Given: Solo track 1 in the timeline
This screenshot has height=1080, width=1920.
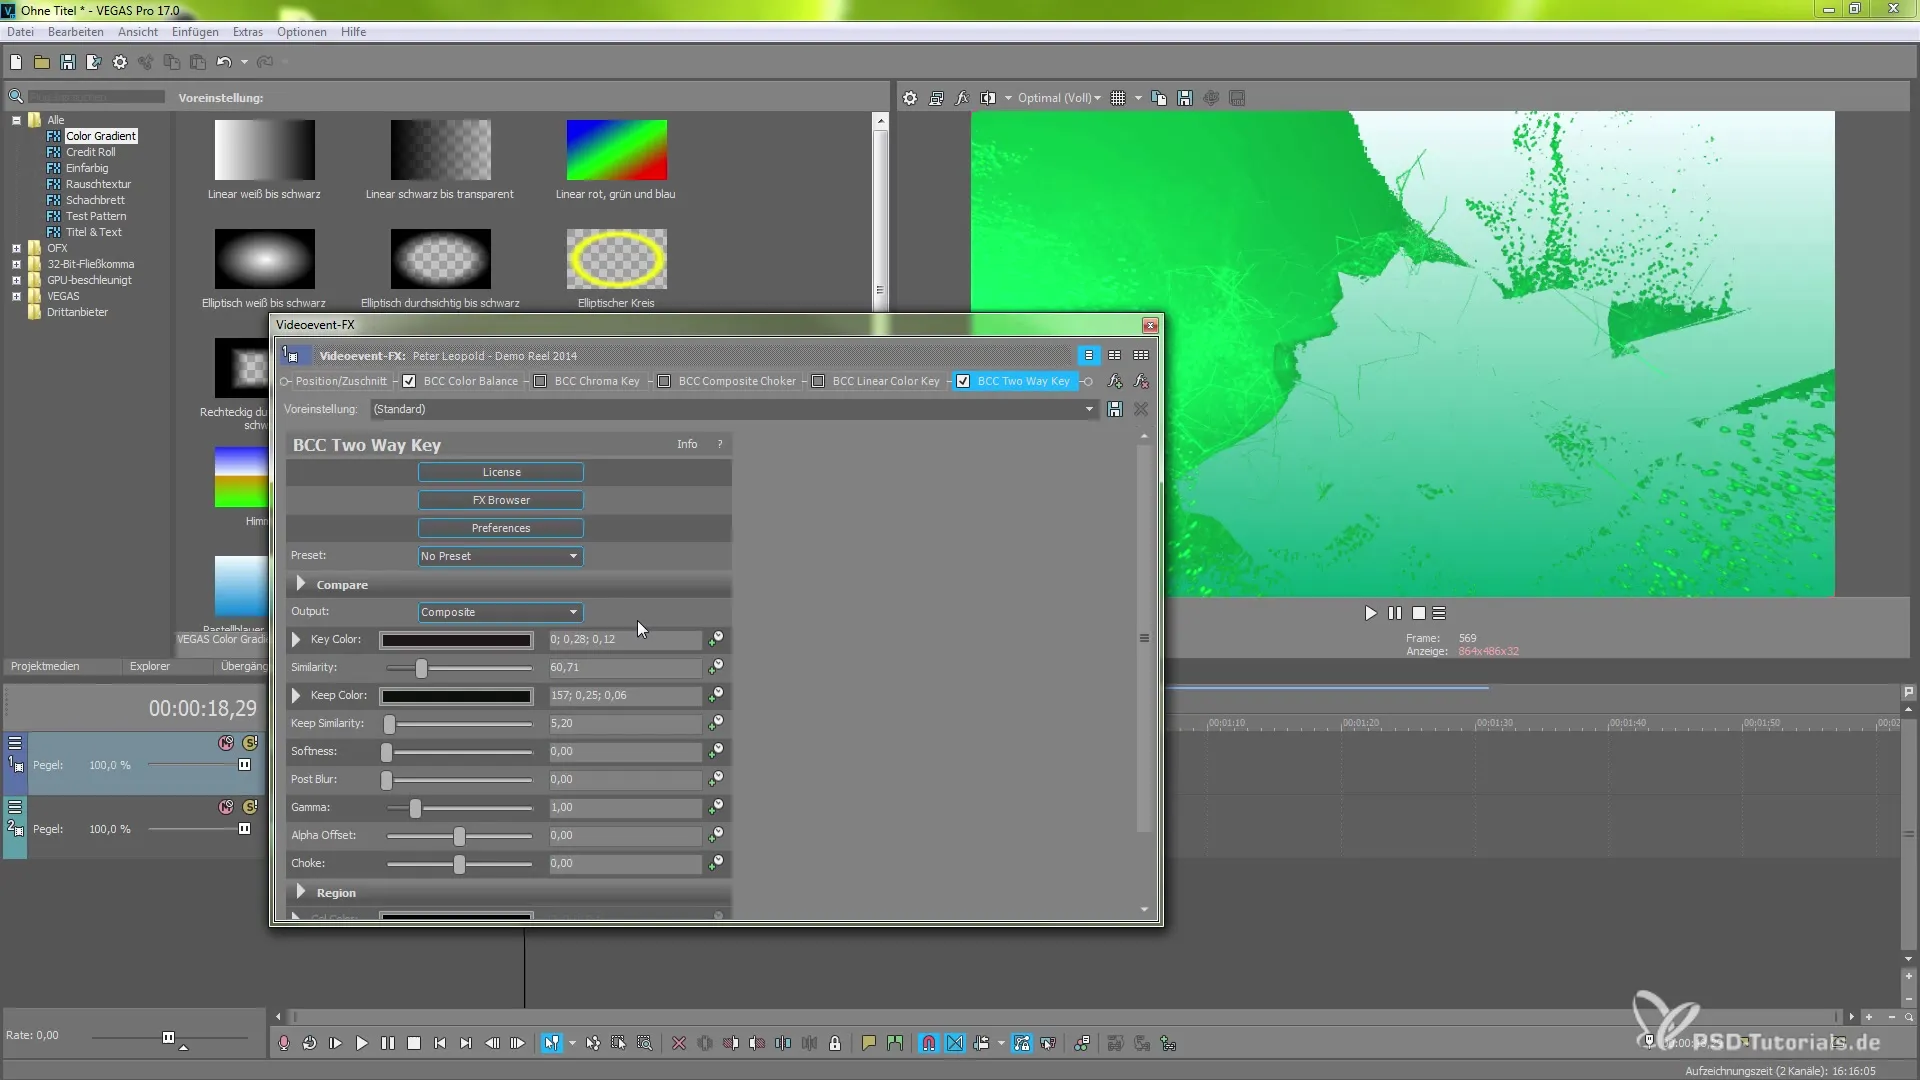Looking at the screenshot, I should [250, 743].
